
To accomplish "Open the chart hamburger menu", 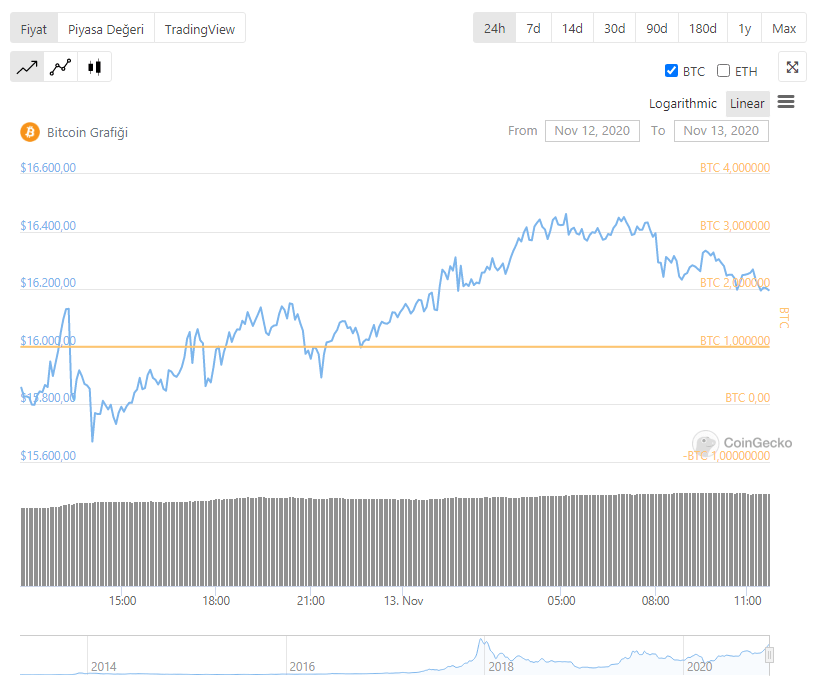I will tap(785, 102).
